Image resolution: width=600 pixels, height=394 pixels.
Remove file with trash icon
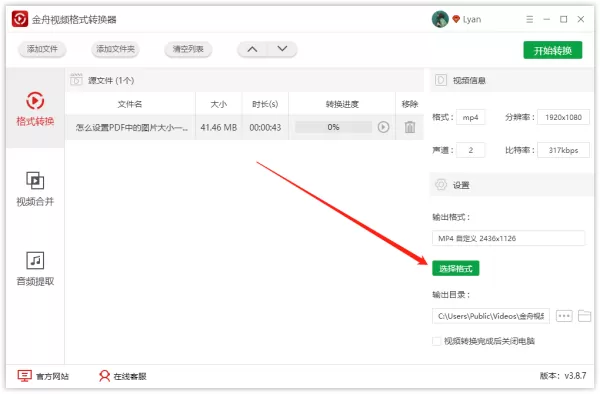[410, 127]
